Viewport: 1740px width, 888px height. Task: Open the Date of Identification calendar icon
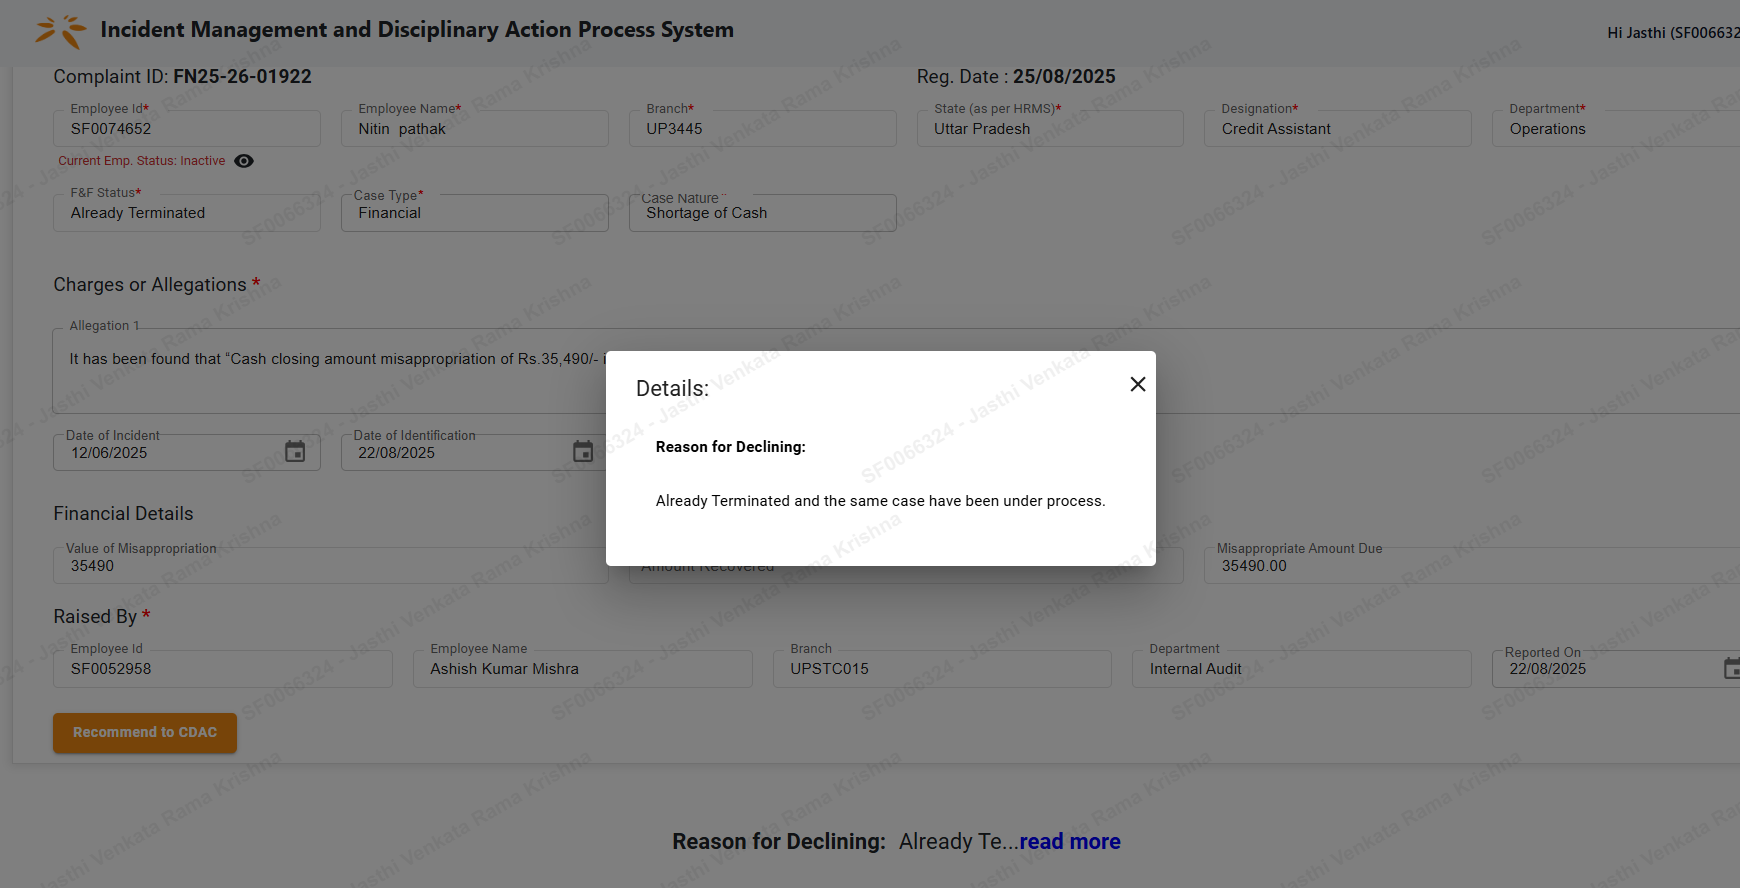click(582, 452)
